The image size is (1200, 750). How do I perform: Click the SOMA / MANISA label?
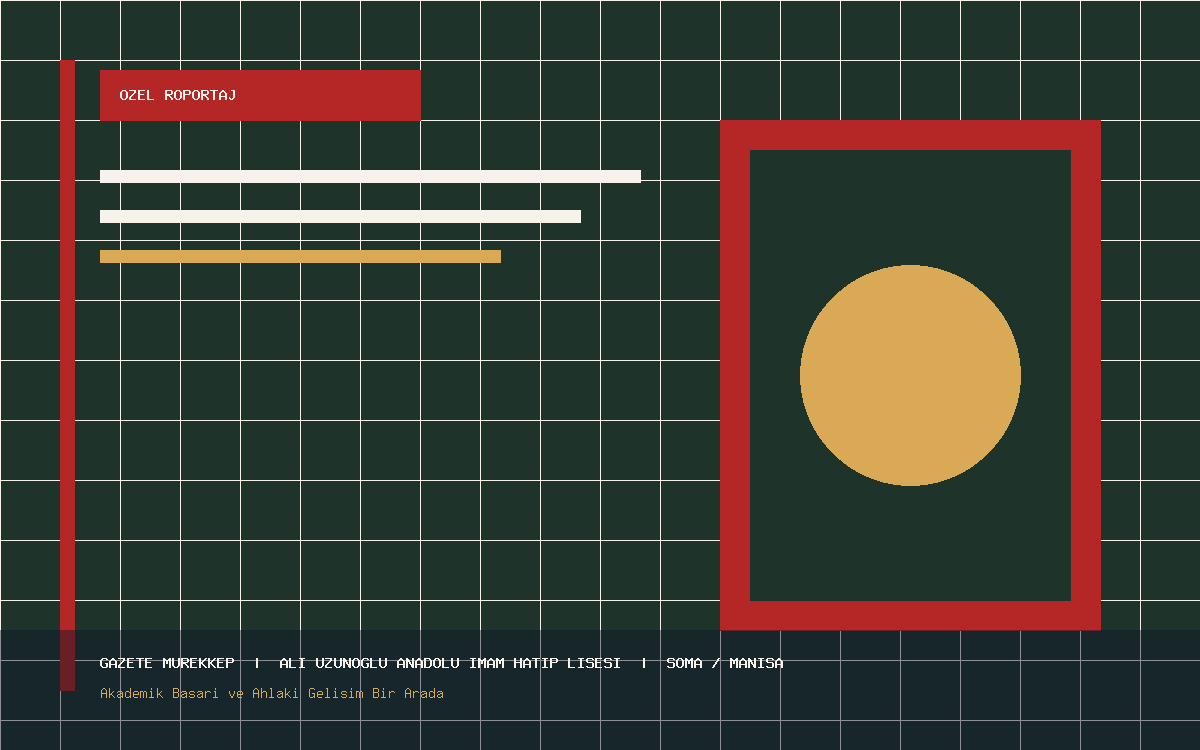pyautogui.click(x=725, y=663)
